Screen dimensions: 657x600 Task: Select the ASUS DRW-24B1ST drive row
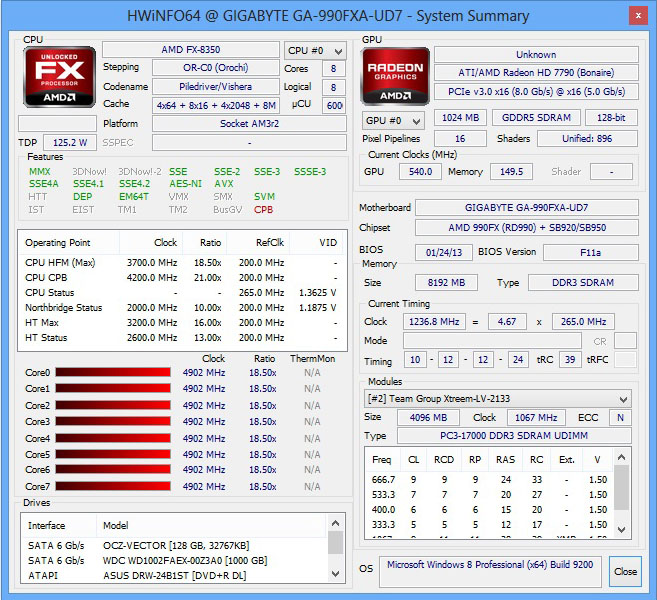(175, 575)
